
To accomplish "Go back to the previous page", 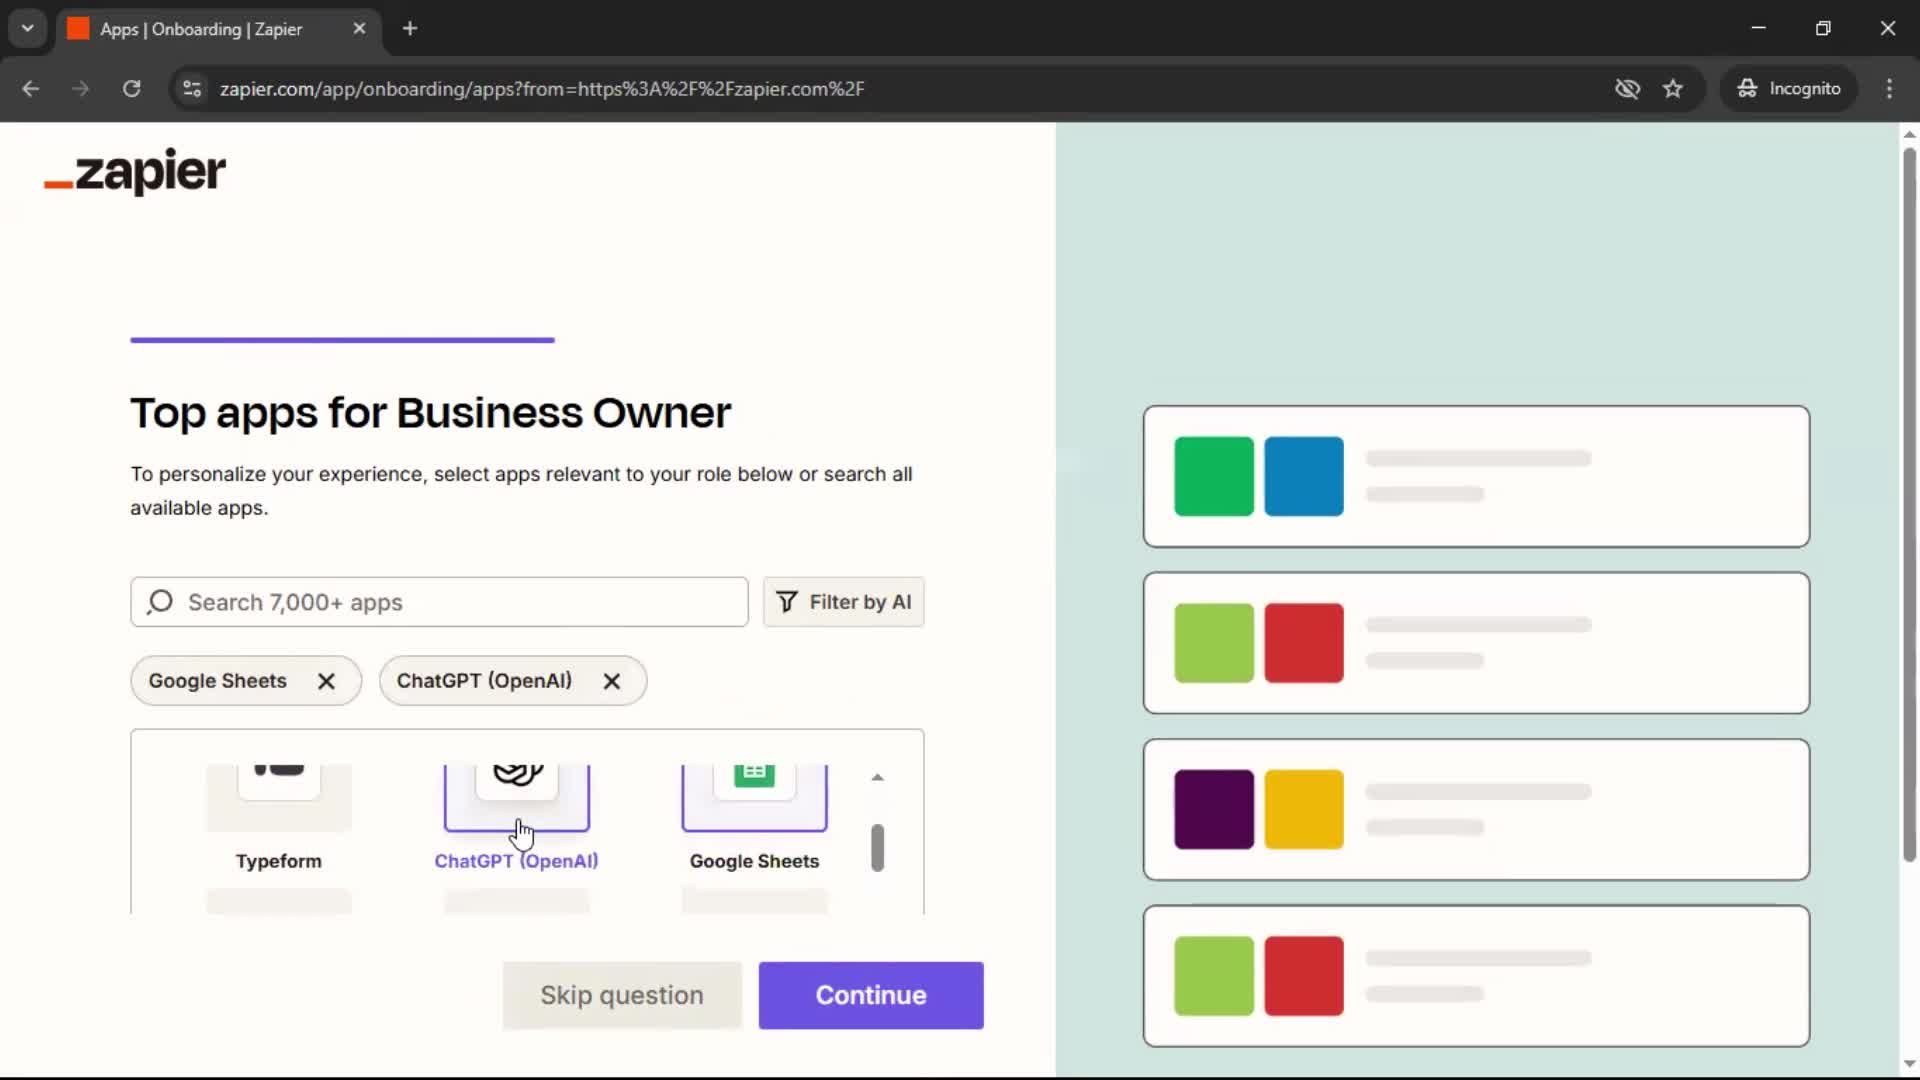I will (x=31, y=88).
